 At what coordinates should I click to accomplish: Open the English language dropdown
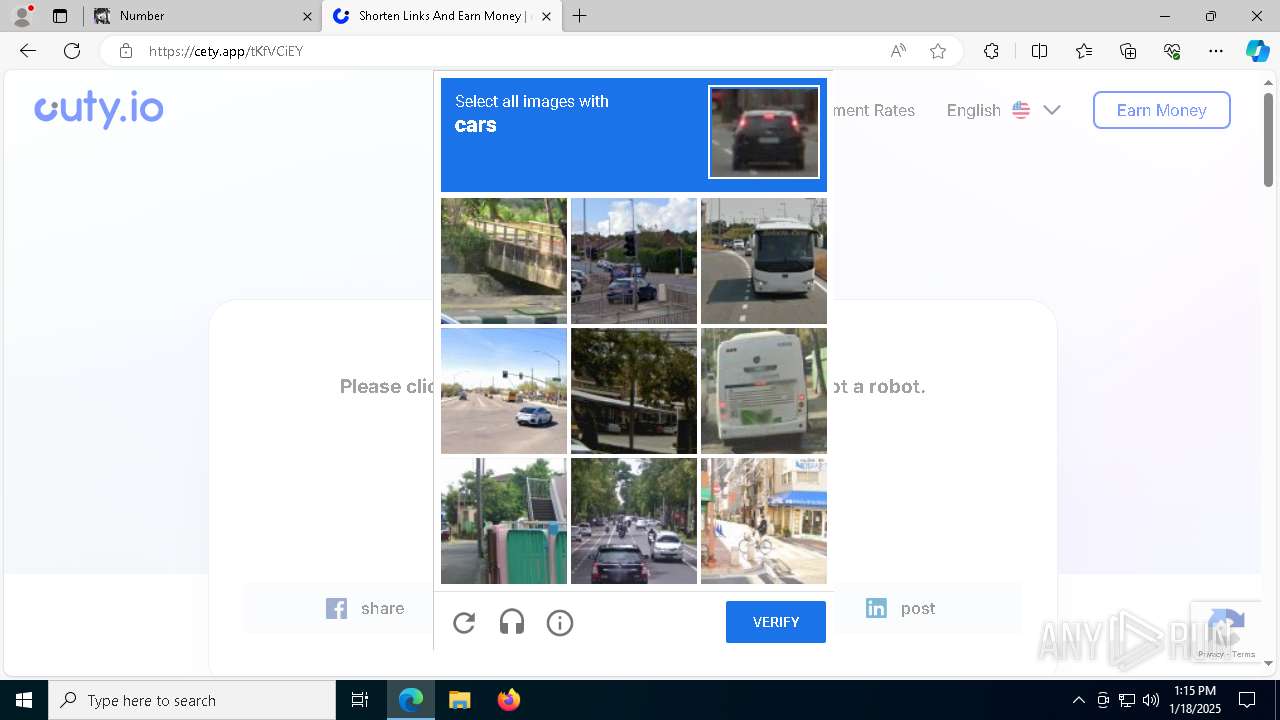click(1003, 110)
